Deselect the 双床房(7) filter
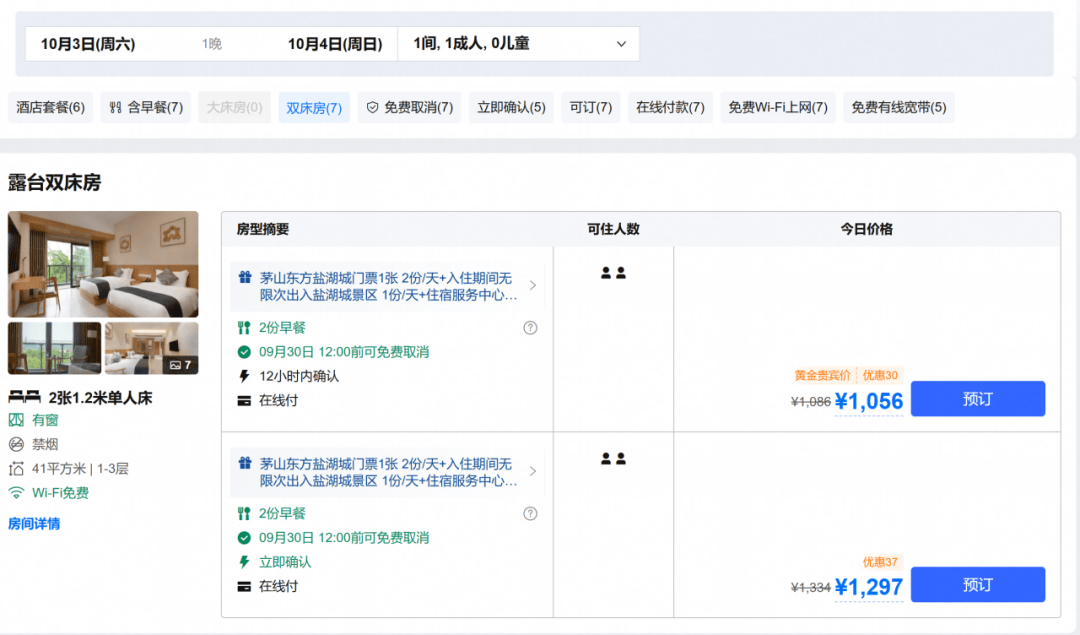The image size is (1080, 635). (314, 107)
